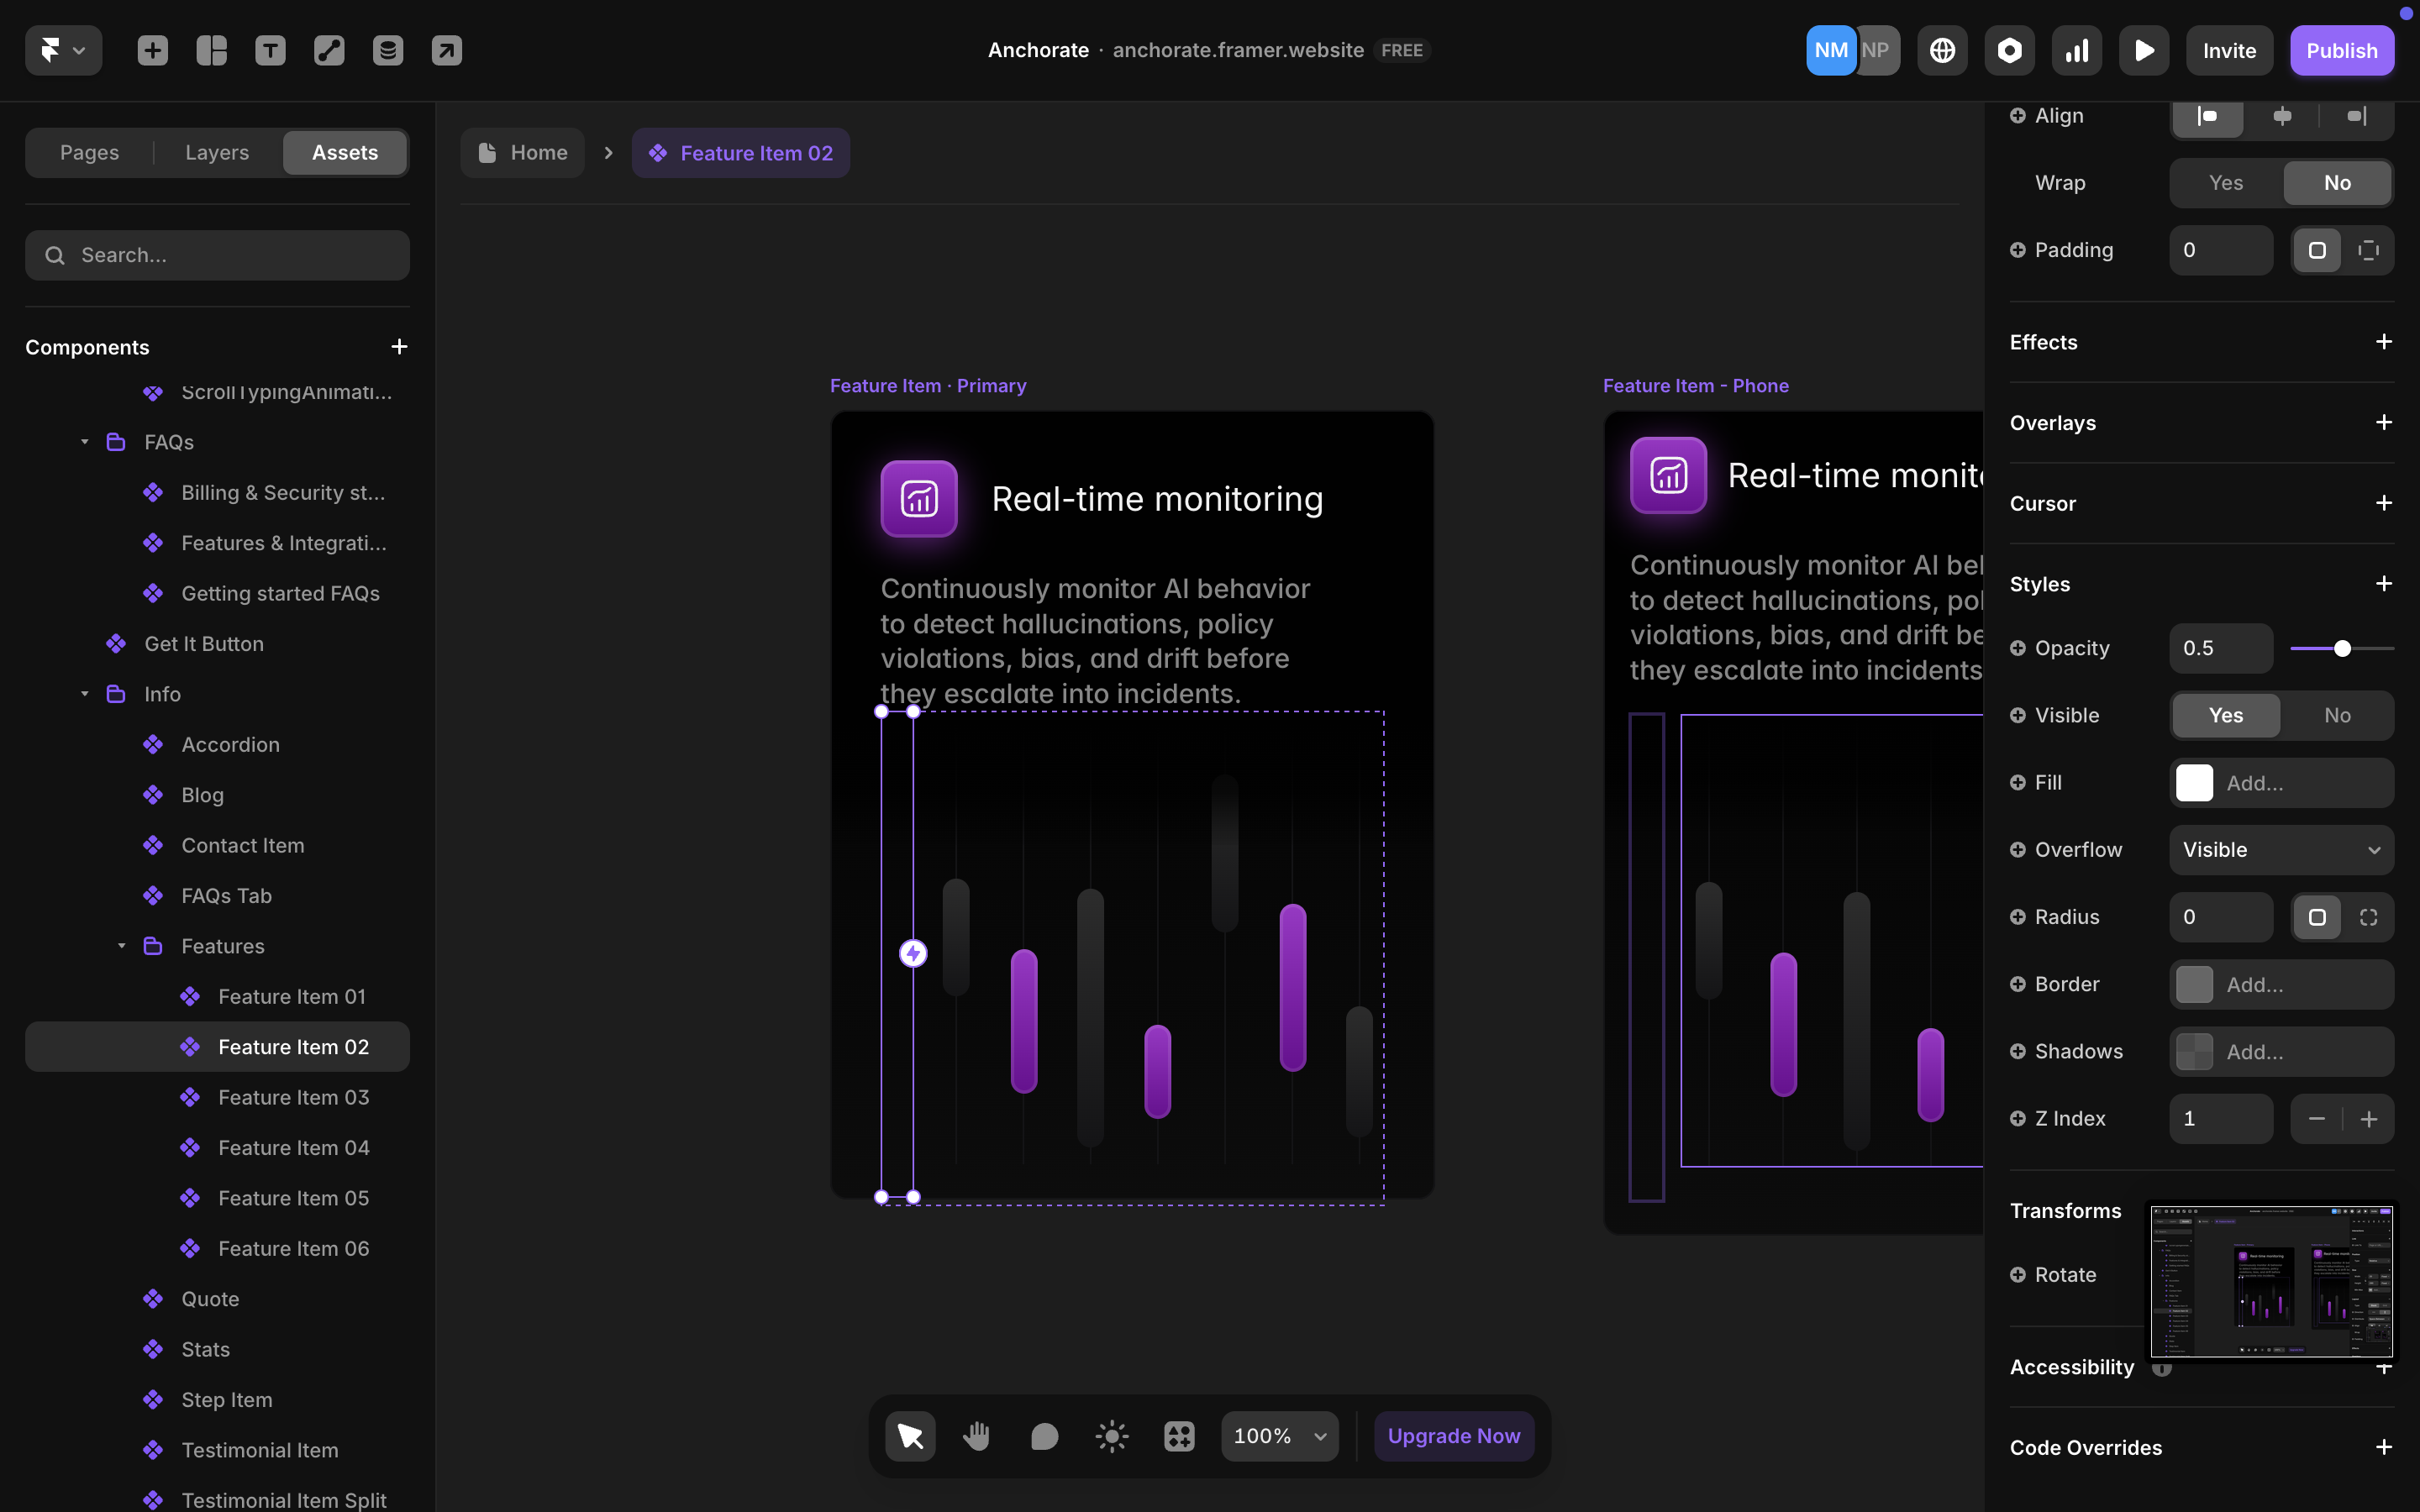Set Visible to No
Image resolution: width=2420 pixels, height=1512 pixels.
point(2337,715)
